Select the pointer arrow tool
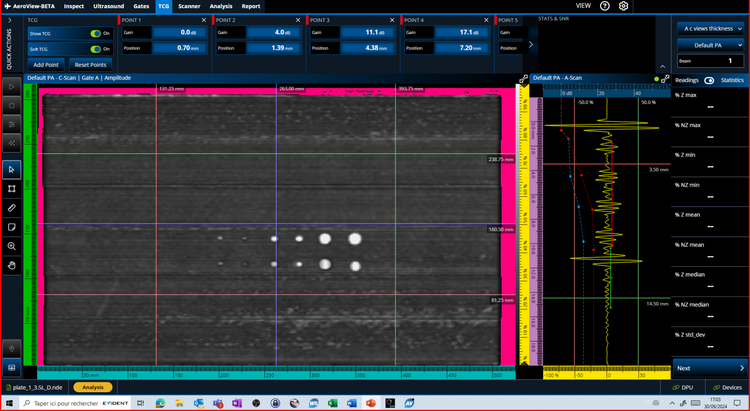 [x=11, y=169]
